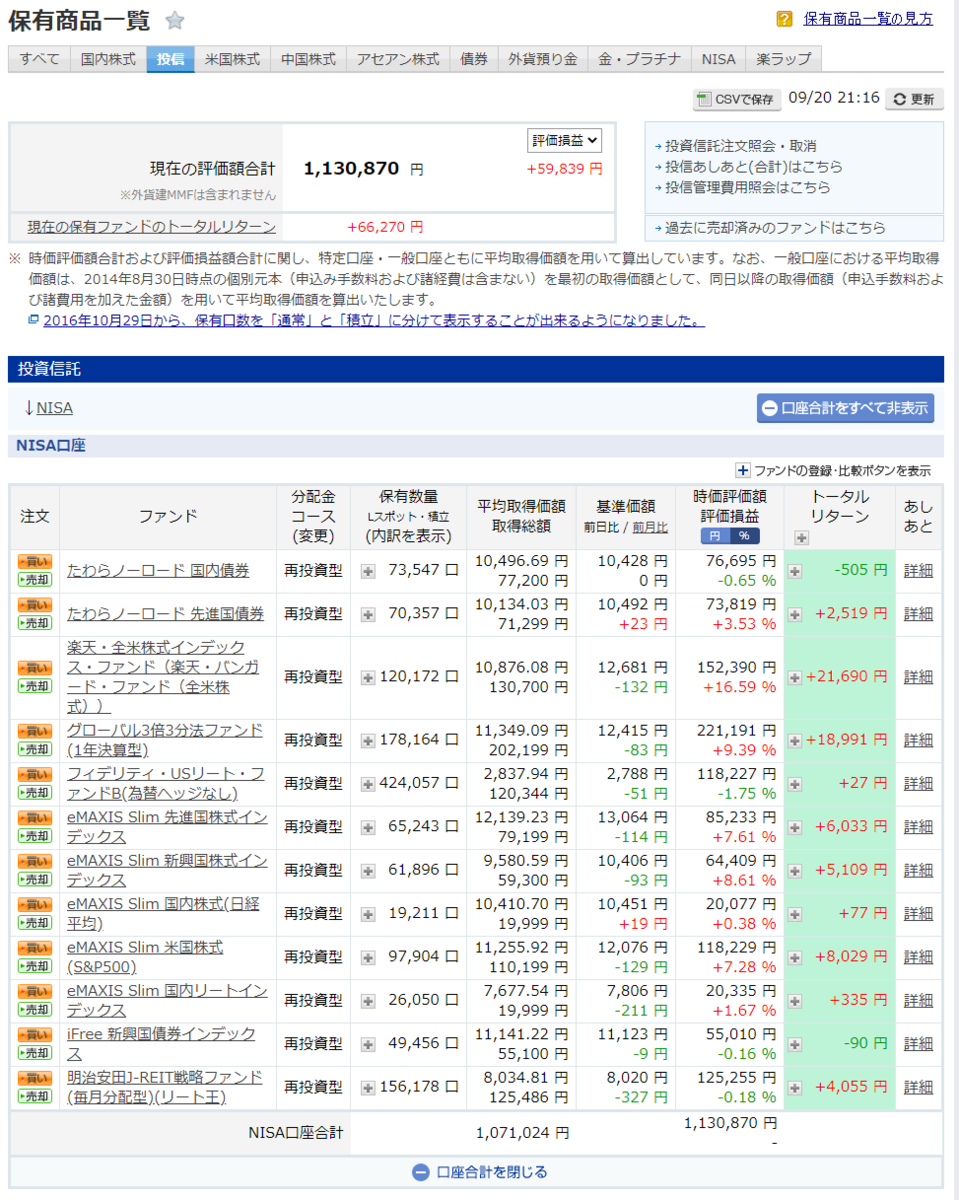Click 売却 for グローバル3倍3分法ファンド
This screenshot has height=1200, width=959.
pyautogui.click(x=34, y=749)
